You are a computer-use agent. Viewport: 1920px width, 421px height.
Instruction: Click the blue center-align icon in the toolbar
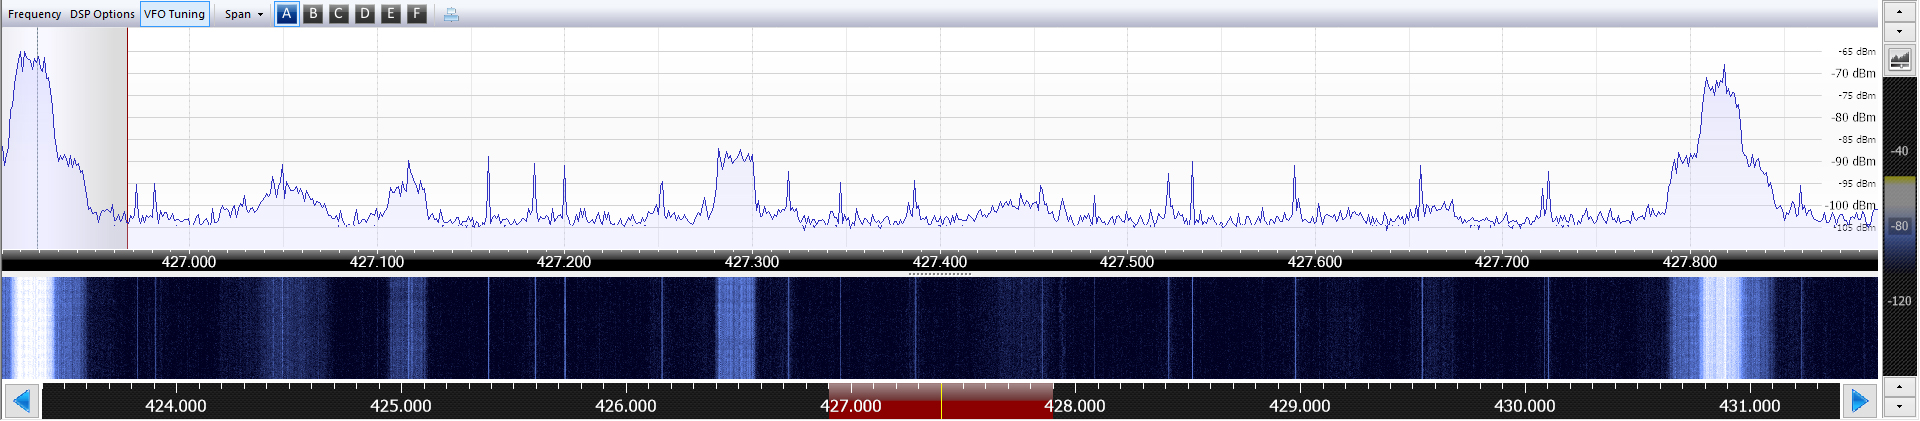tap(451, 14)
